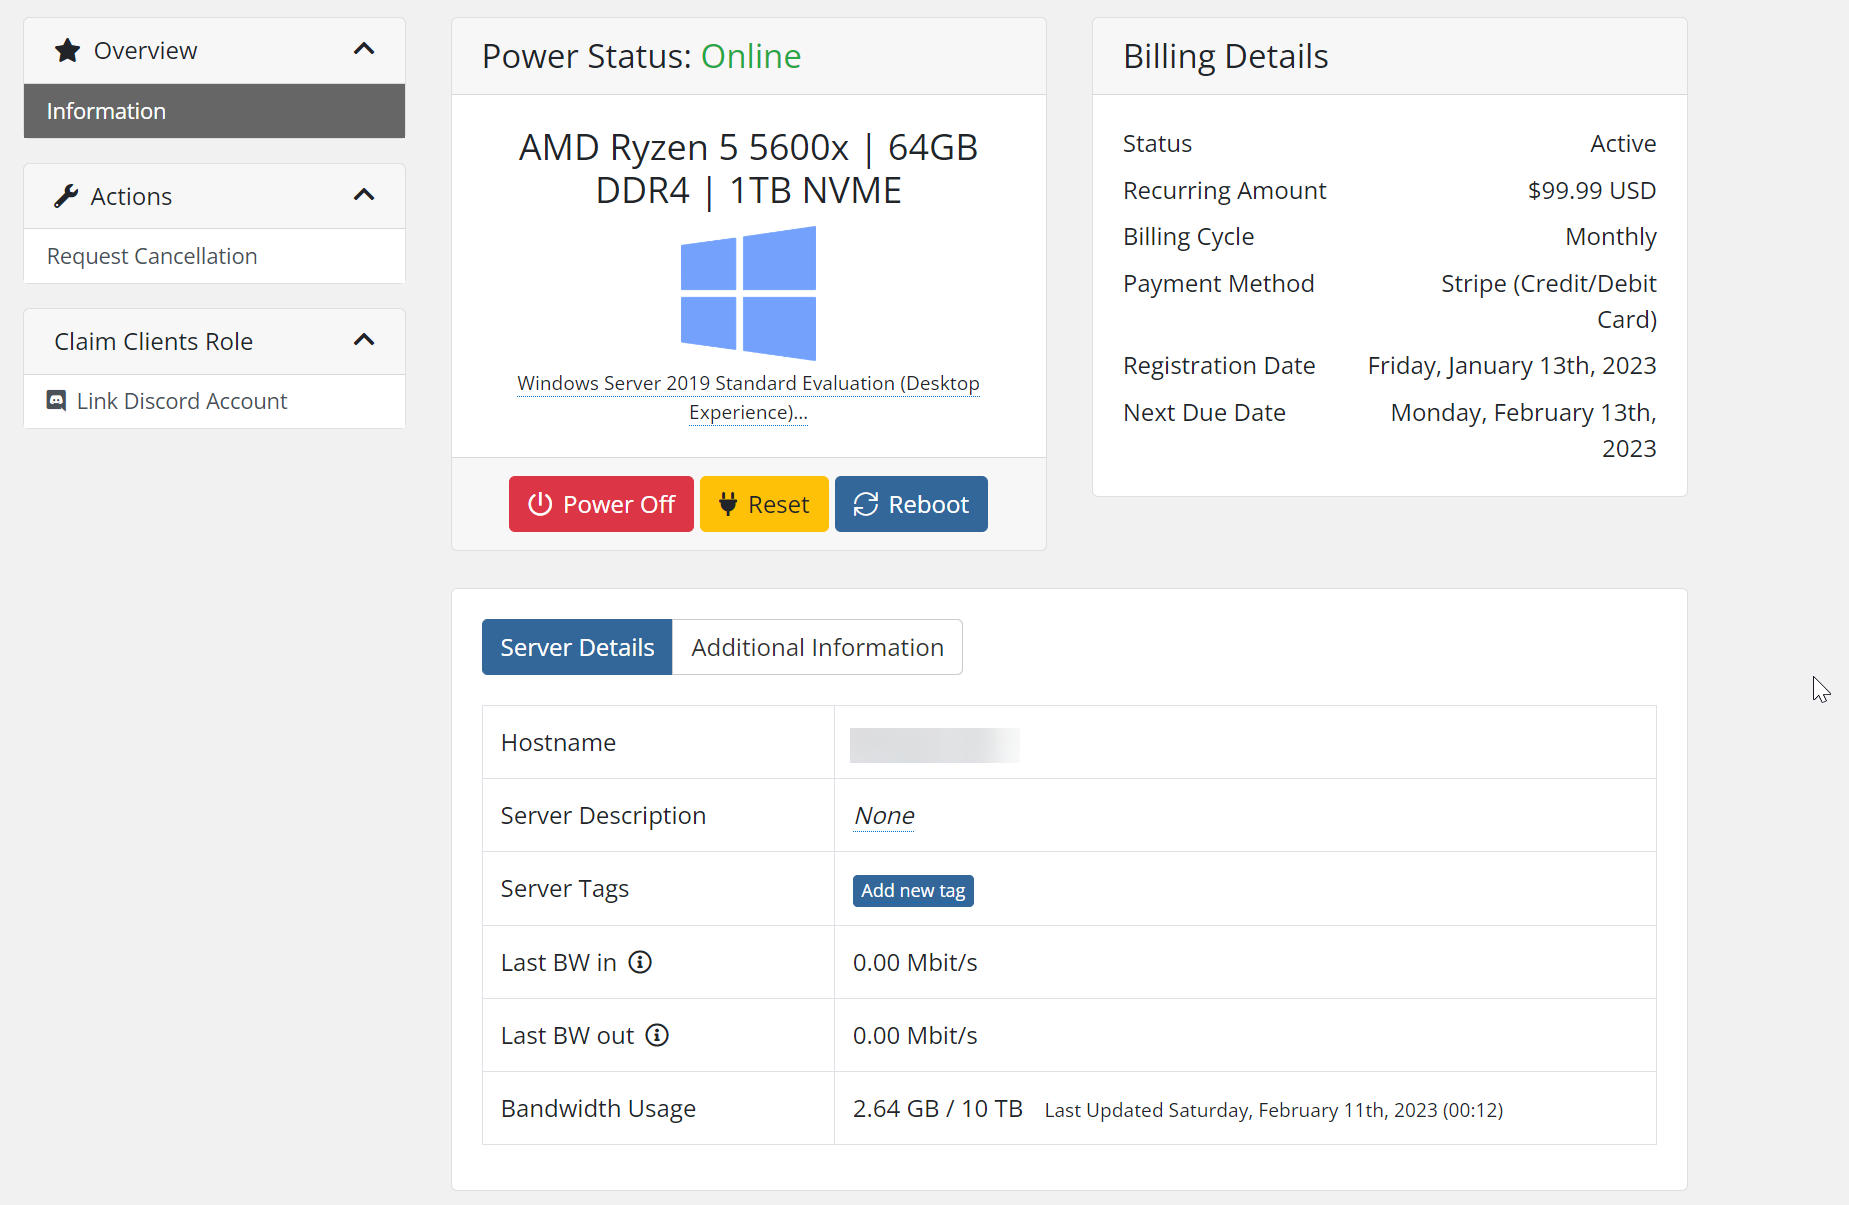
Task: Click the $99.99 USD recurring amount
Action: point(1592,190)
